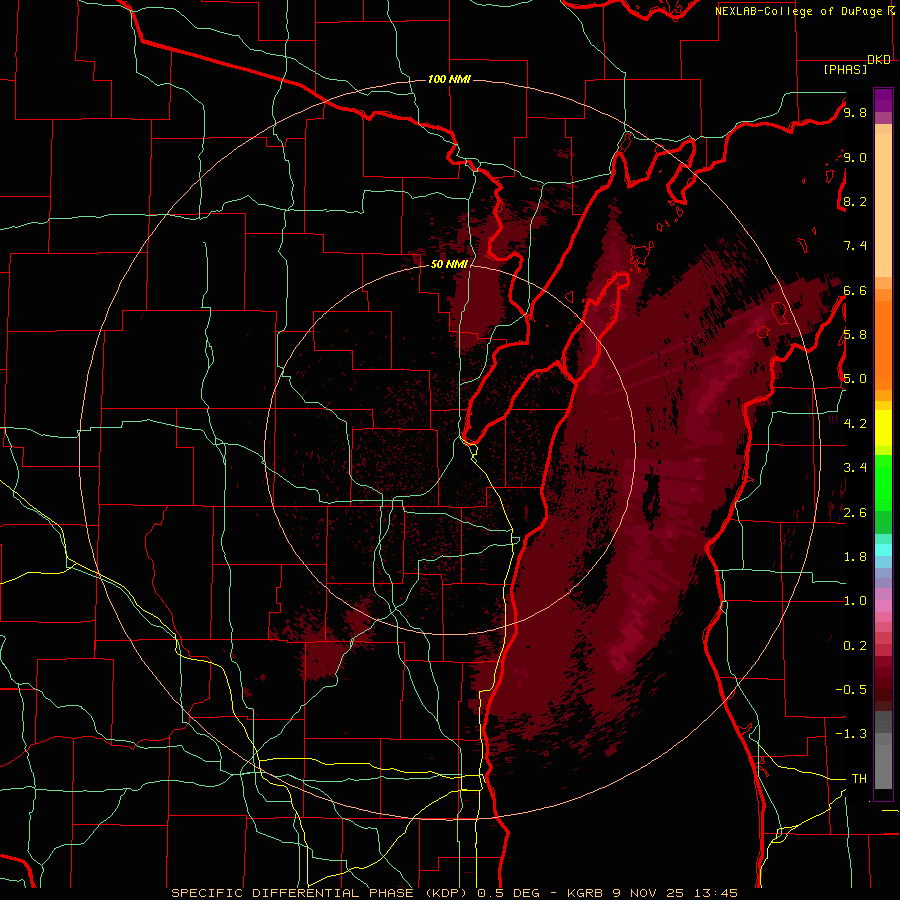900x900 pixels.
Task: Click the 1.8 value on the color scale
Action: click(855, 557)
